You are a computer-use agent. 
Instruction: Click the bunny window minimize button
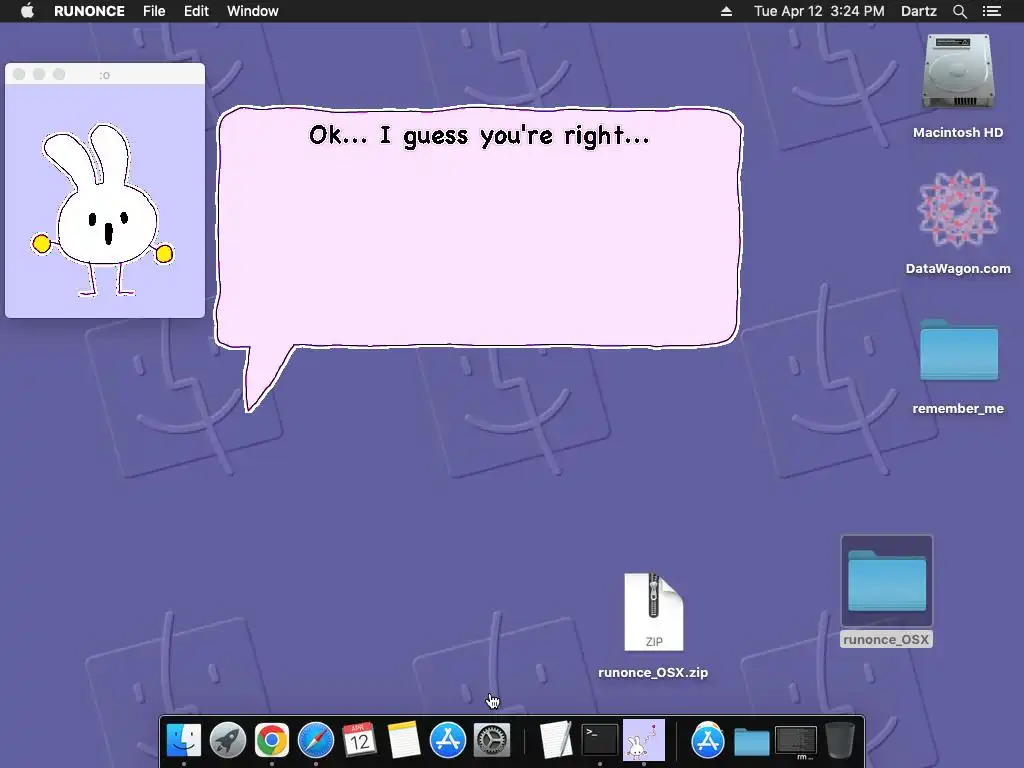39,74
